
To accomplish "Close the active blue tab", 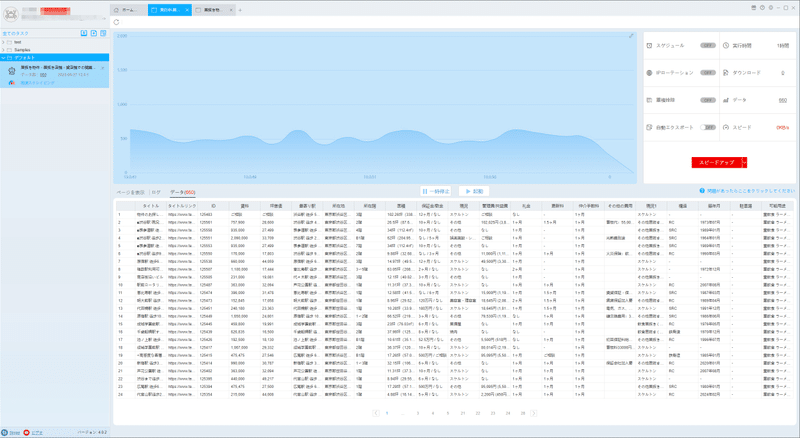I will pos(187,10).
